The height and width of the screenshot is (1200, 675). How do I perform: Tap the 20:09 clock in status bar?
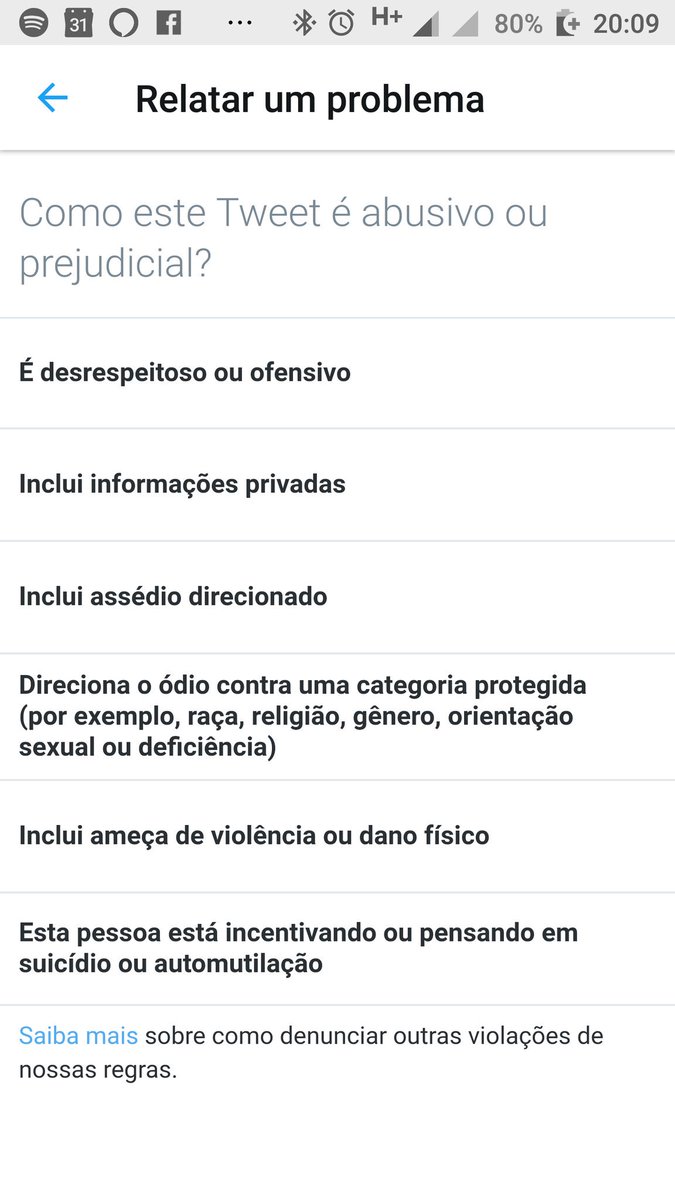(626, 22)
